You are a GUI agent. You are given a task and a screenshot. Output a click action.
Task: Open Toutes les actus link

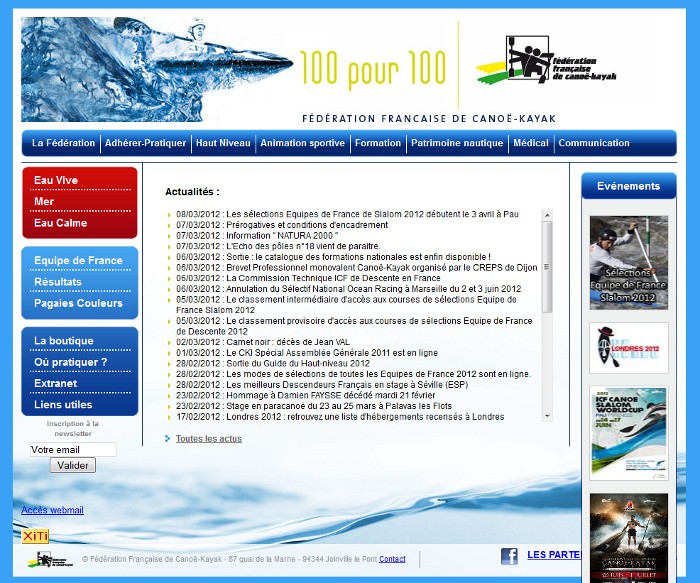209,439
